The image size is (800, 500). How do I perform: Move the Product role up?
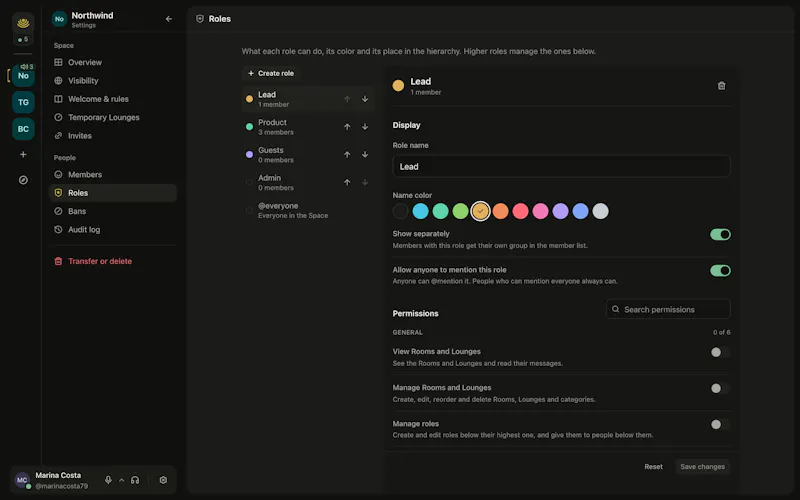click(347, 127)
